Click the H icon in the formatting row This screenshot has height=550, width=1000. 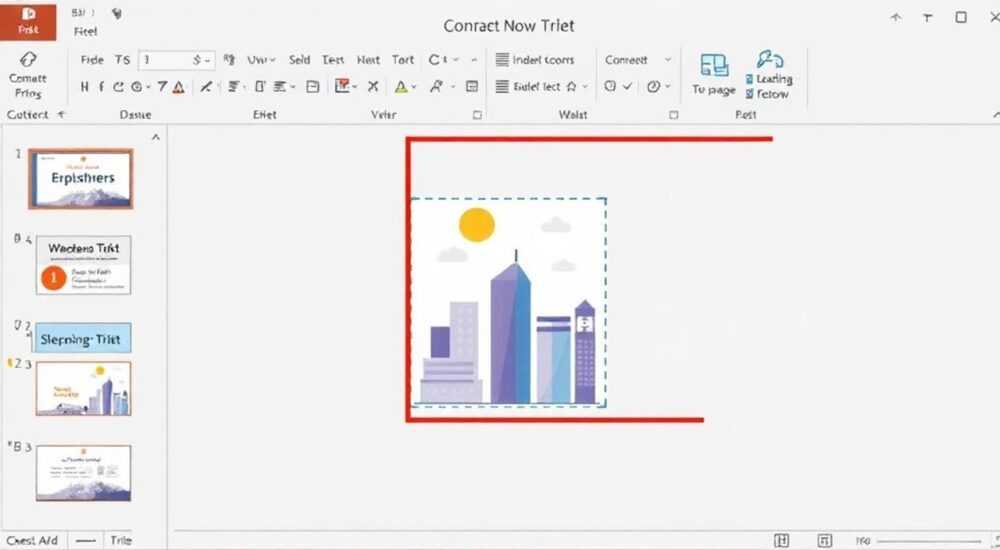point(84,87)
